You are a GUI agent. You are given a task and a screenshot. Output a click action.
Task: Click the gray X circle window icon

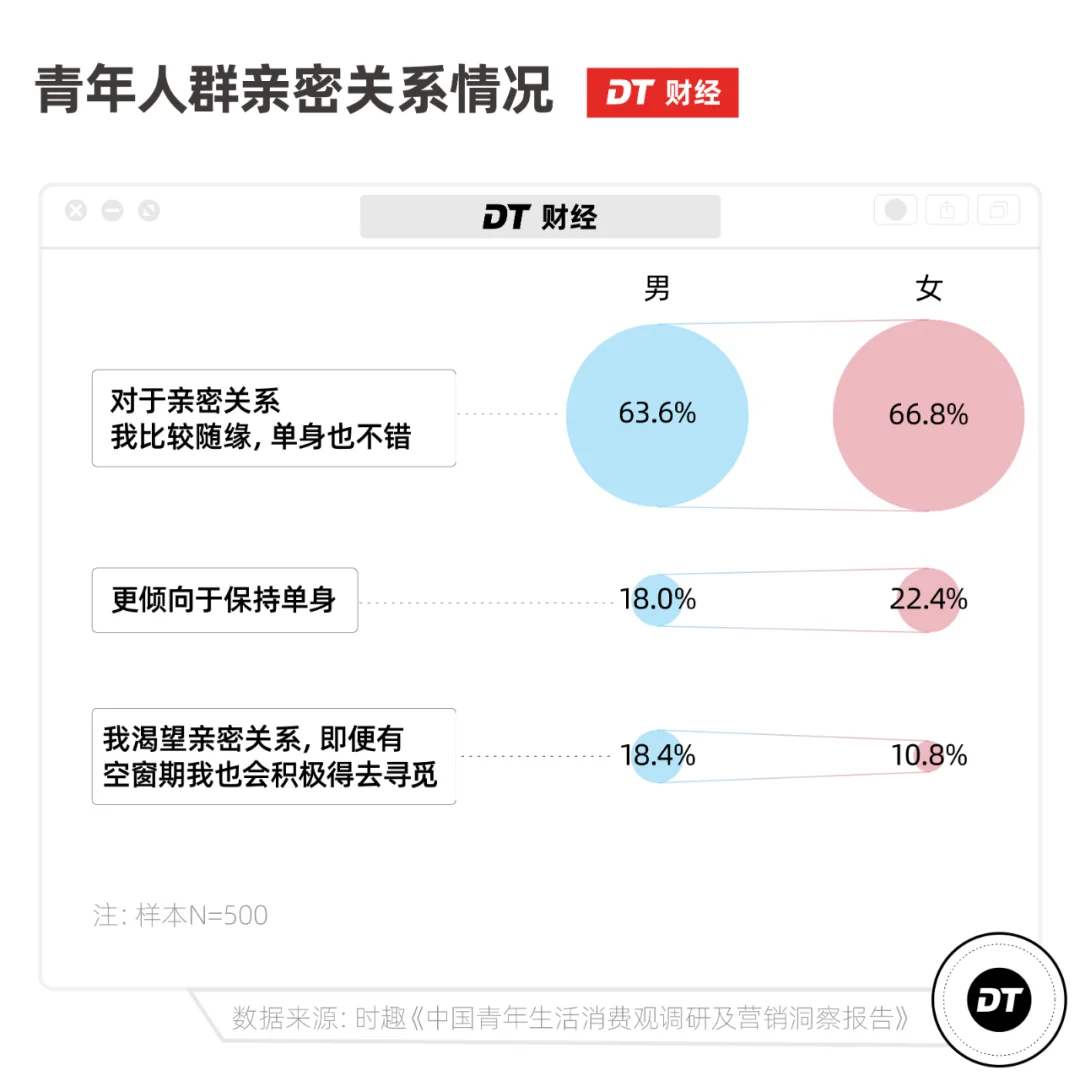(x=76, y=211)
